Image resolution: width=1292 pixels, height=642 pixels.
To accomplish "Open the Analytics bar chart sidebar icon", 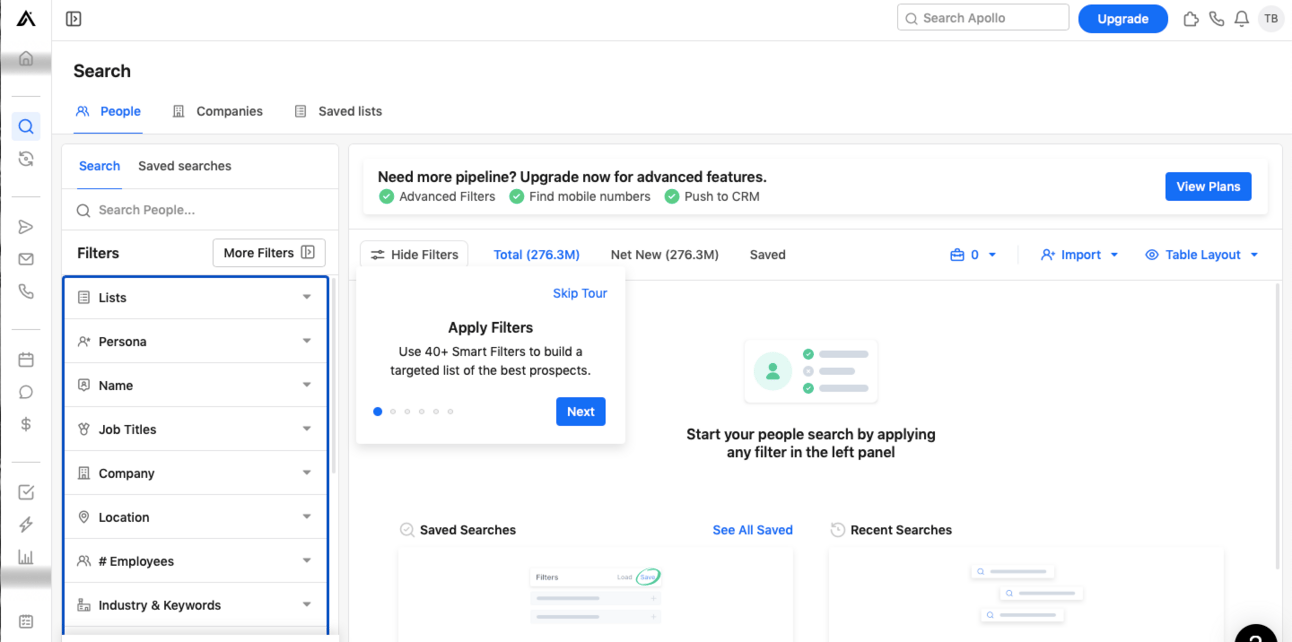I will pyautogui.click(x=26, y=557).
